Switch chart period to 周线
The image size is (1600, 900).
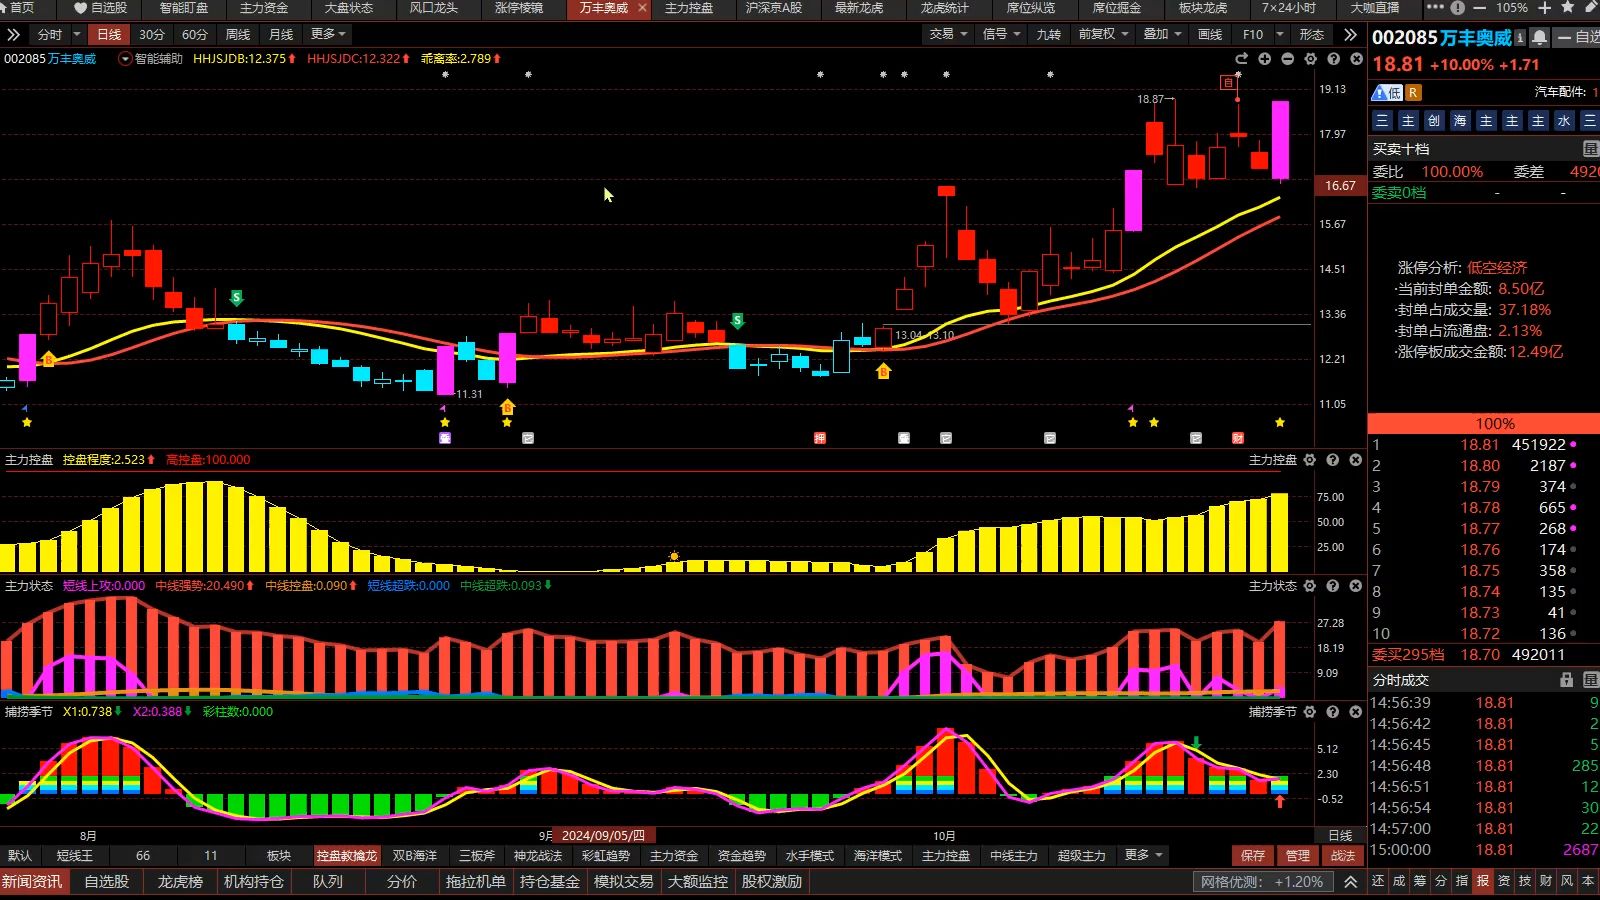pos(238,34)
